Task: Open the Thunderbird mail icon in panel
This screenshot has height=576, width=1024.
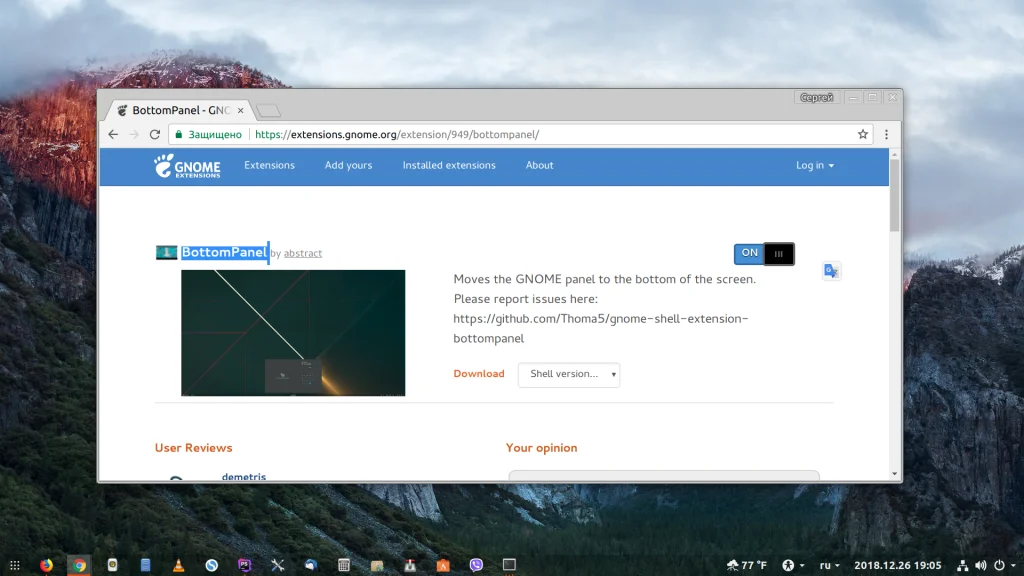Action: (x=311, y=565)
